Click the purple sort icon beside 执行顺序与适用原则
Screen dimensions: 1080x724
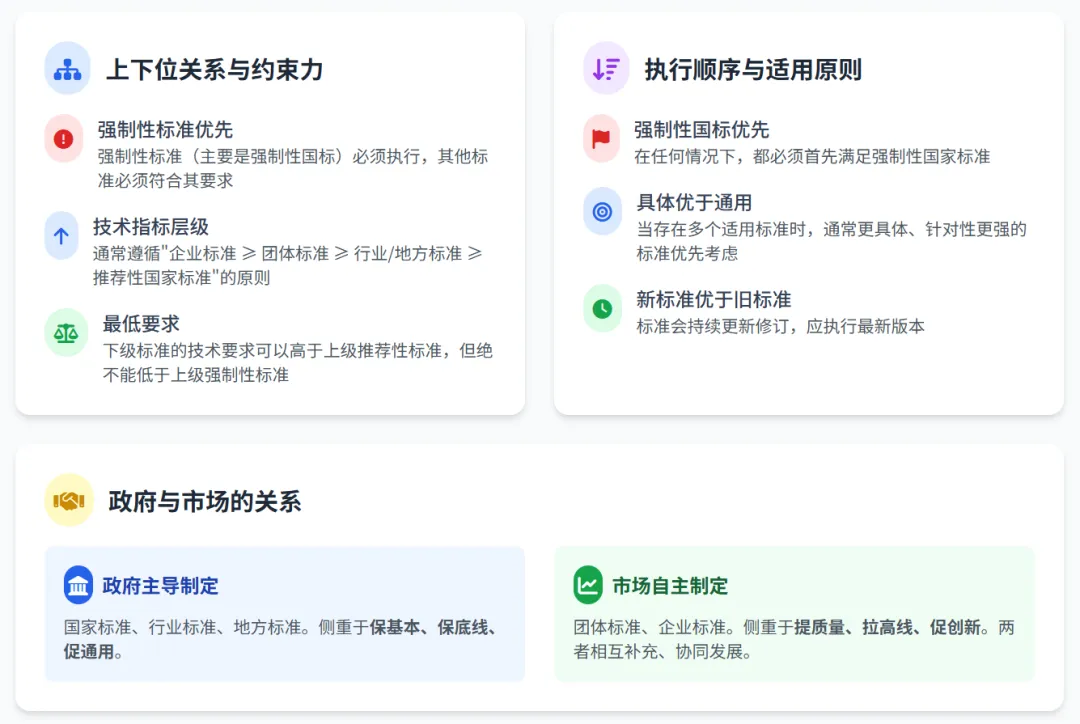tap(606, 69)
